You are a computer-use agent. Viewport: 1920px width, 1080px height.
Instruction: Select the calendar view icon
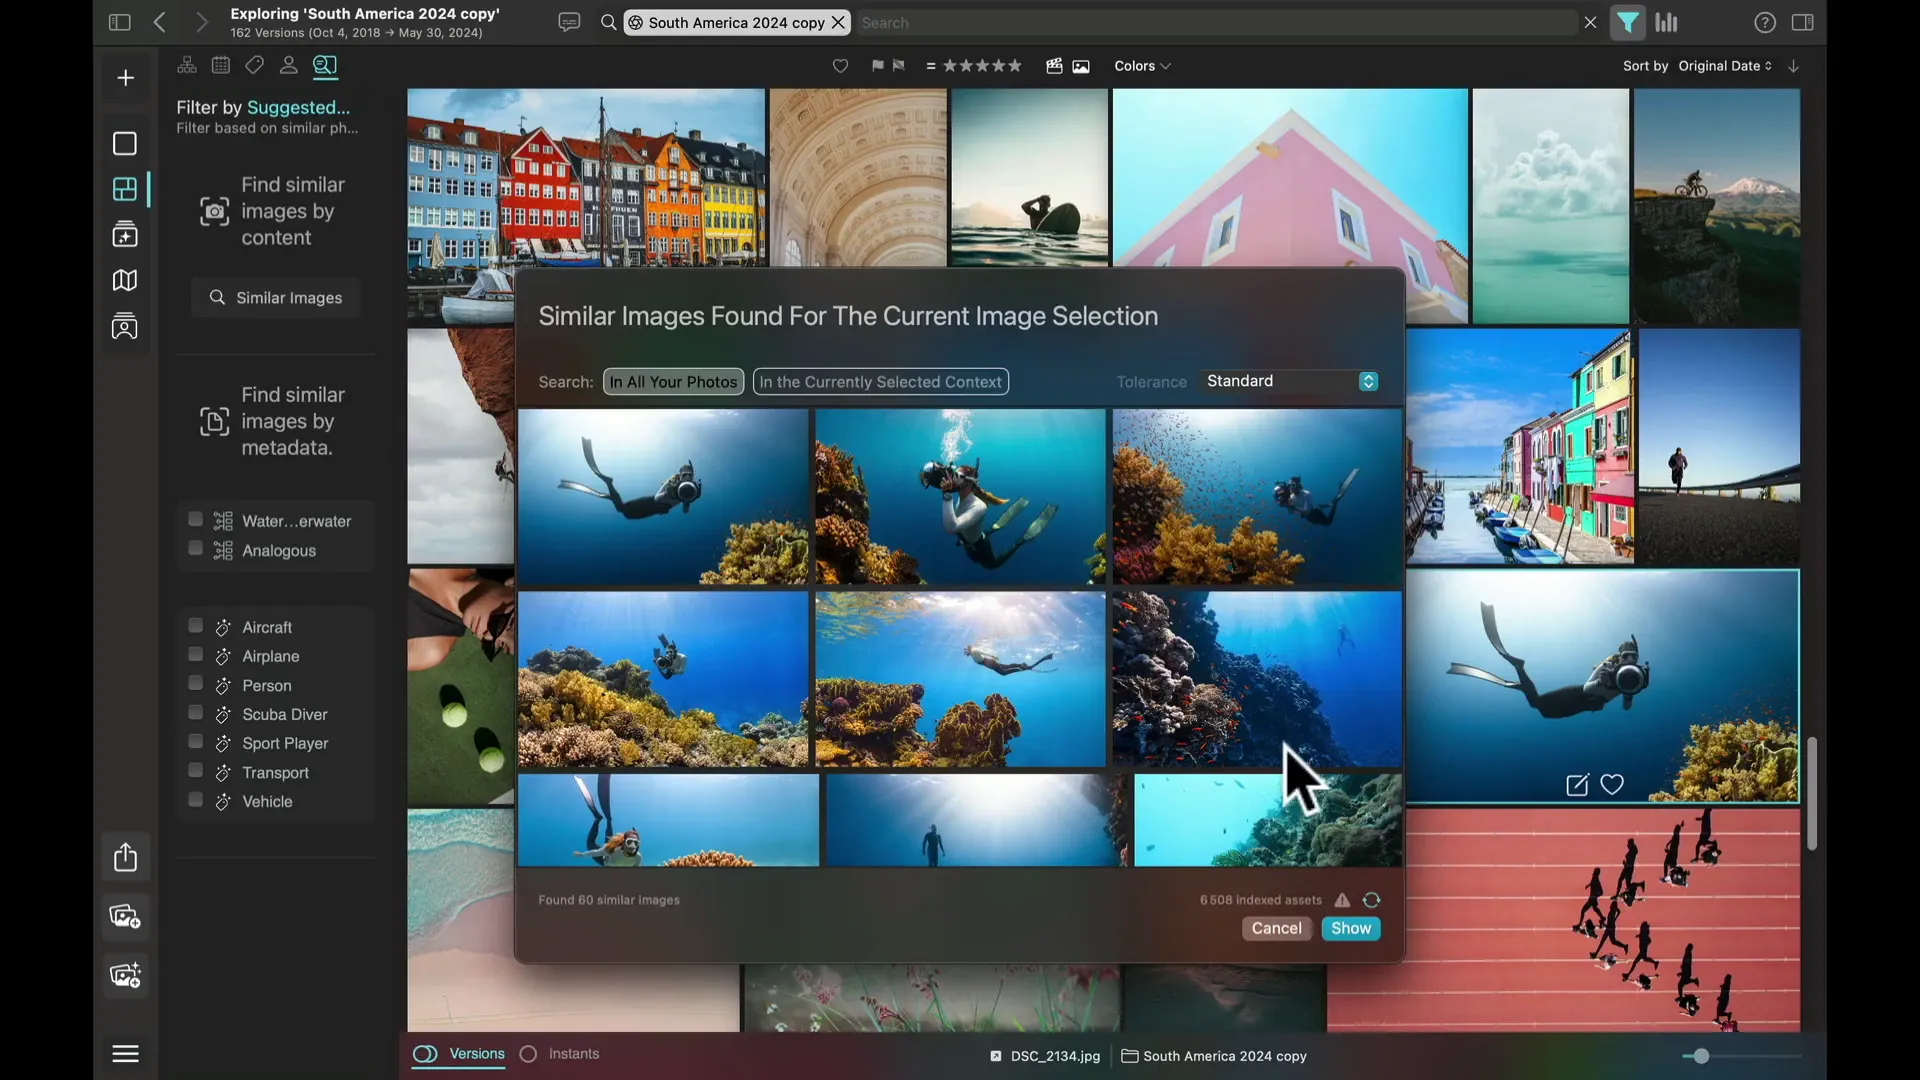click(220, 65)
